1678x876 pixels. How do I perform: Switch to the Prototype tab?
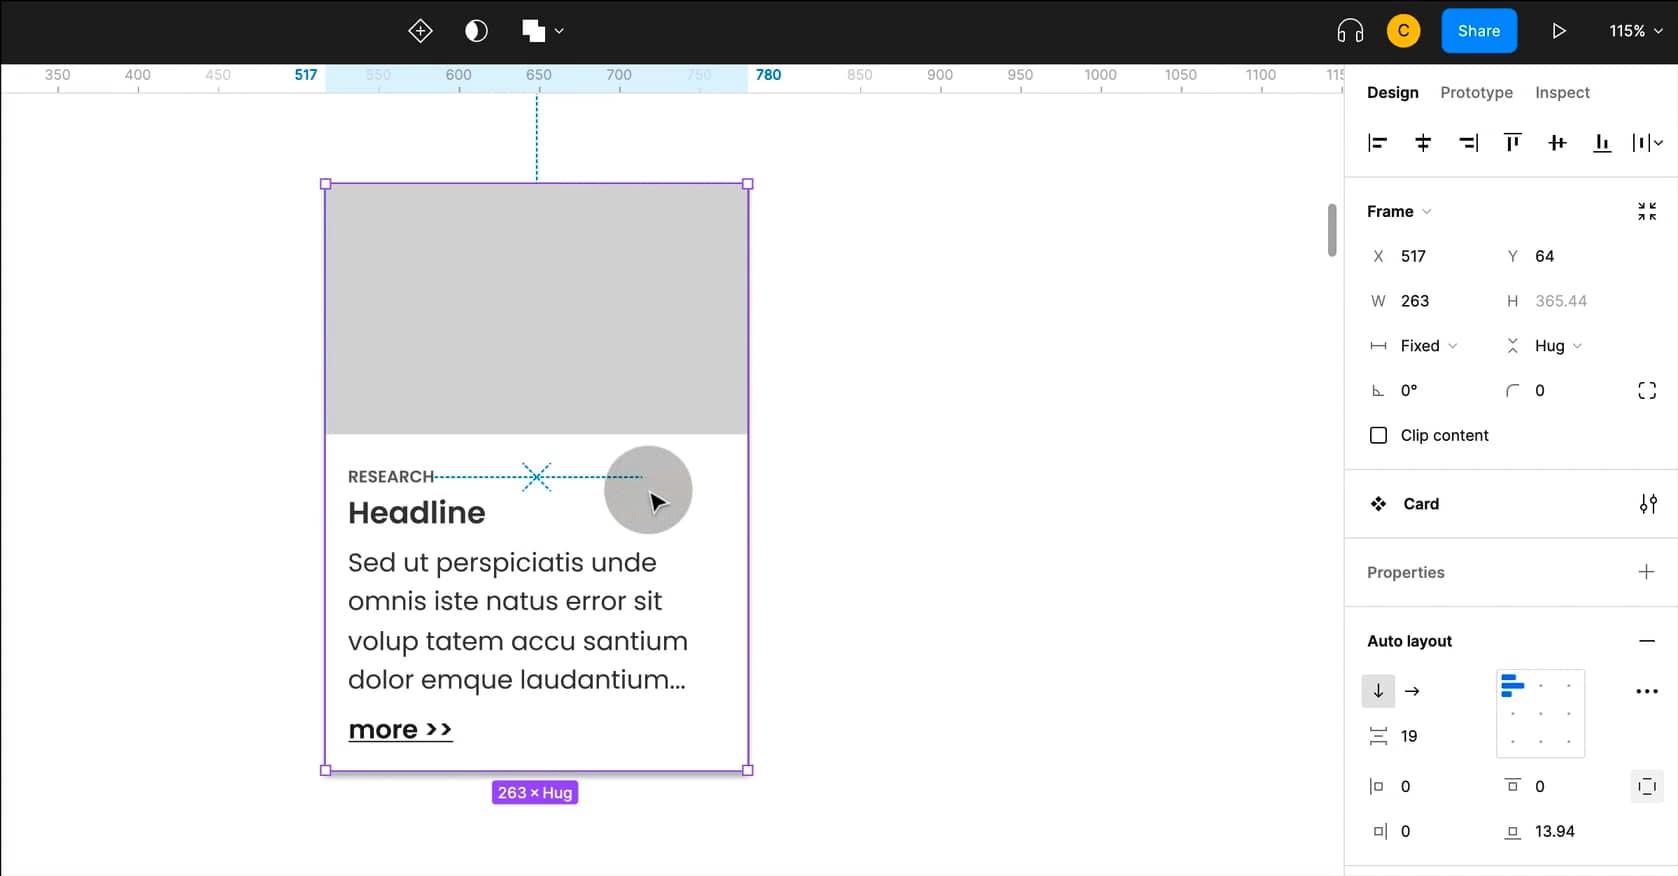[1476, 92]
